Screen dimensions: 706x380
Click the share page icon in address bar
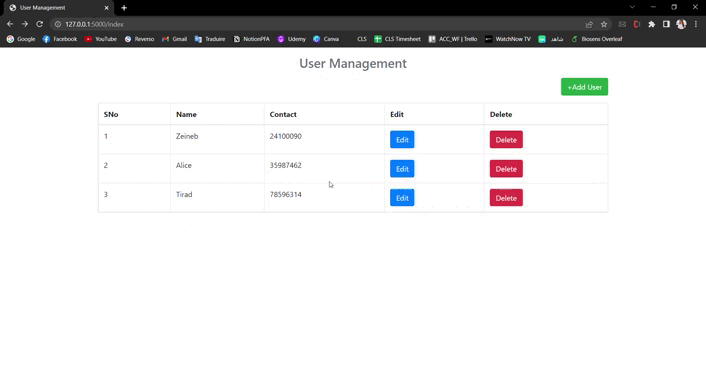589,24
